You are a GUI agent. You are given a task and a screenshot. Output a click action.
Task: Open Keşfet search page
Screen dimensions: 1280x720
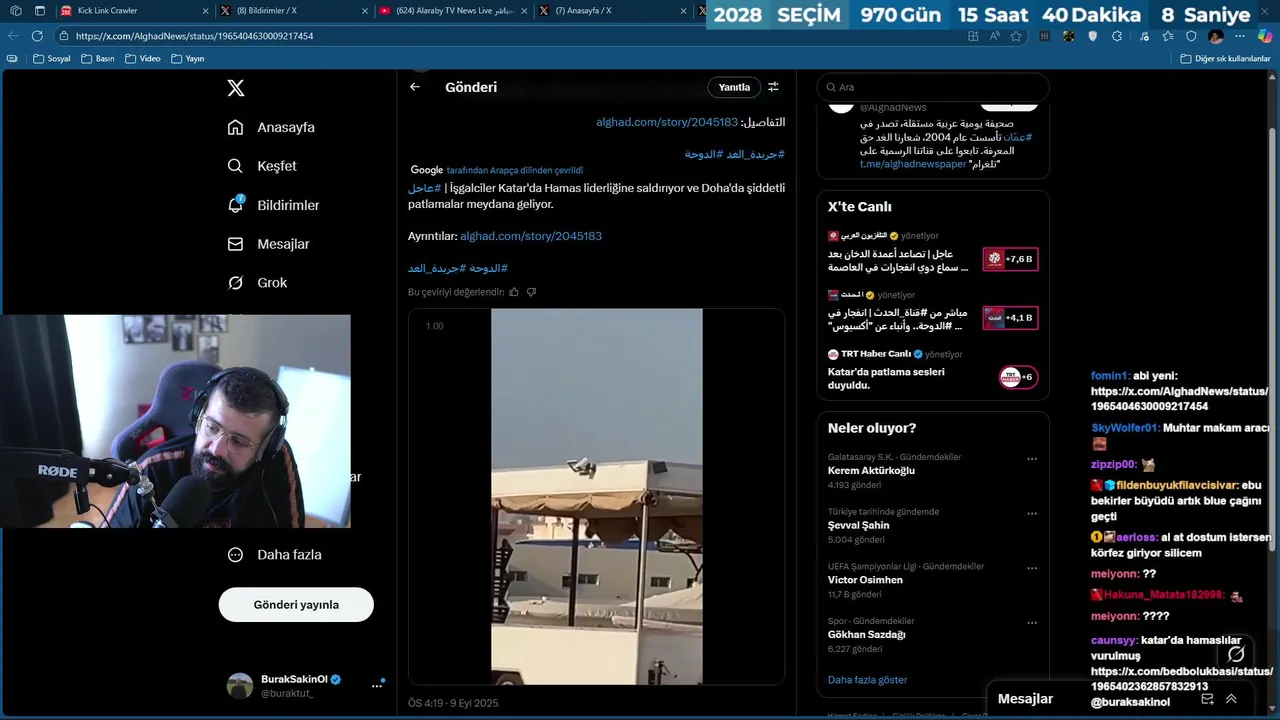262,166
